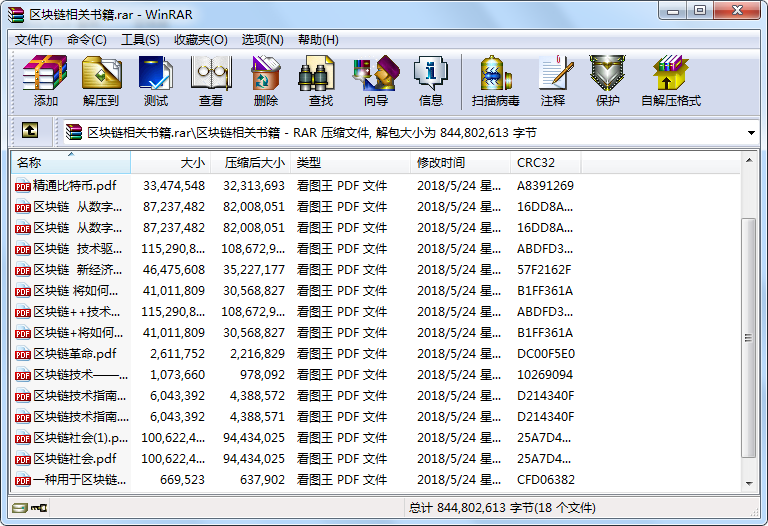768x526 pixels.
Task: Sort by the 名称 column header
Action: [x=71, y=163]
